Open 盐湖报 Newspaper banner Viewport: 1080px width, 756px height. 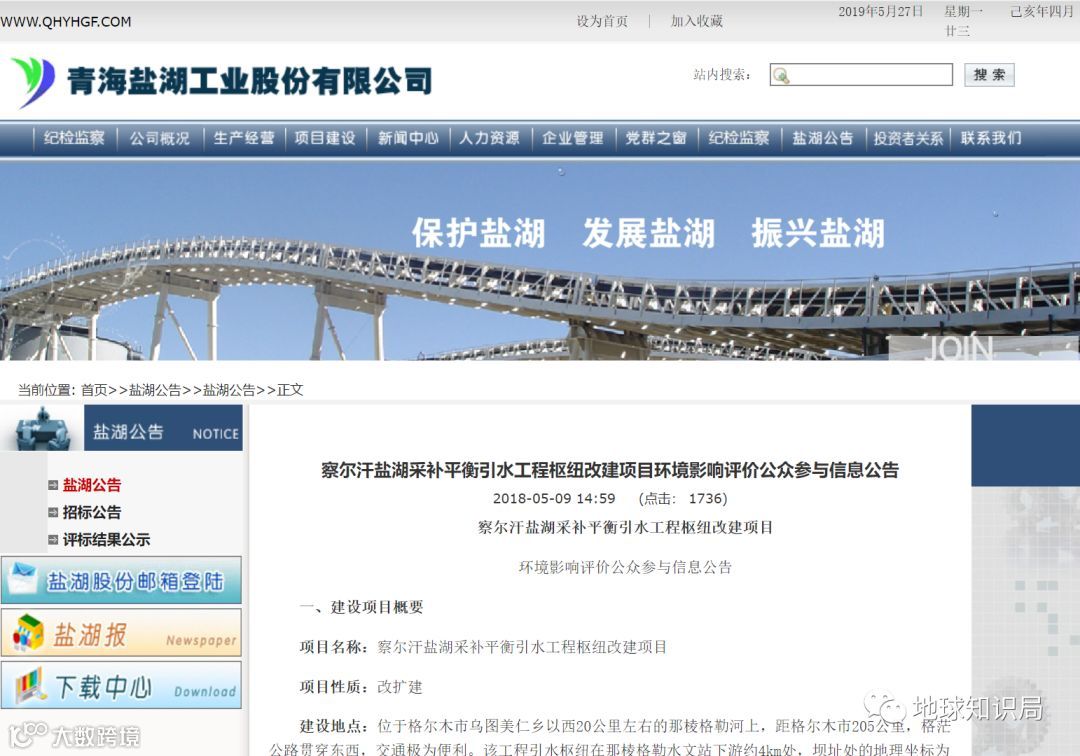[x=121, y=633]
